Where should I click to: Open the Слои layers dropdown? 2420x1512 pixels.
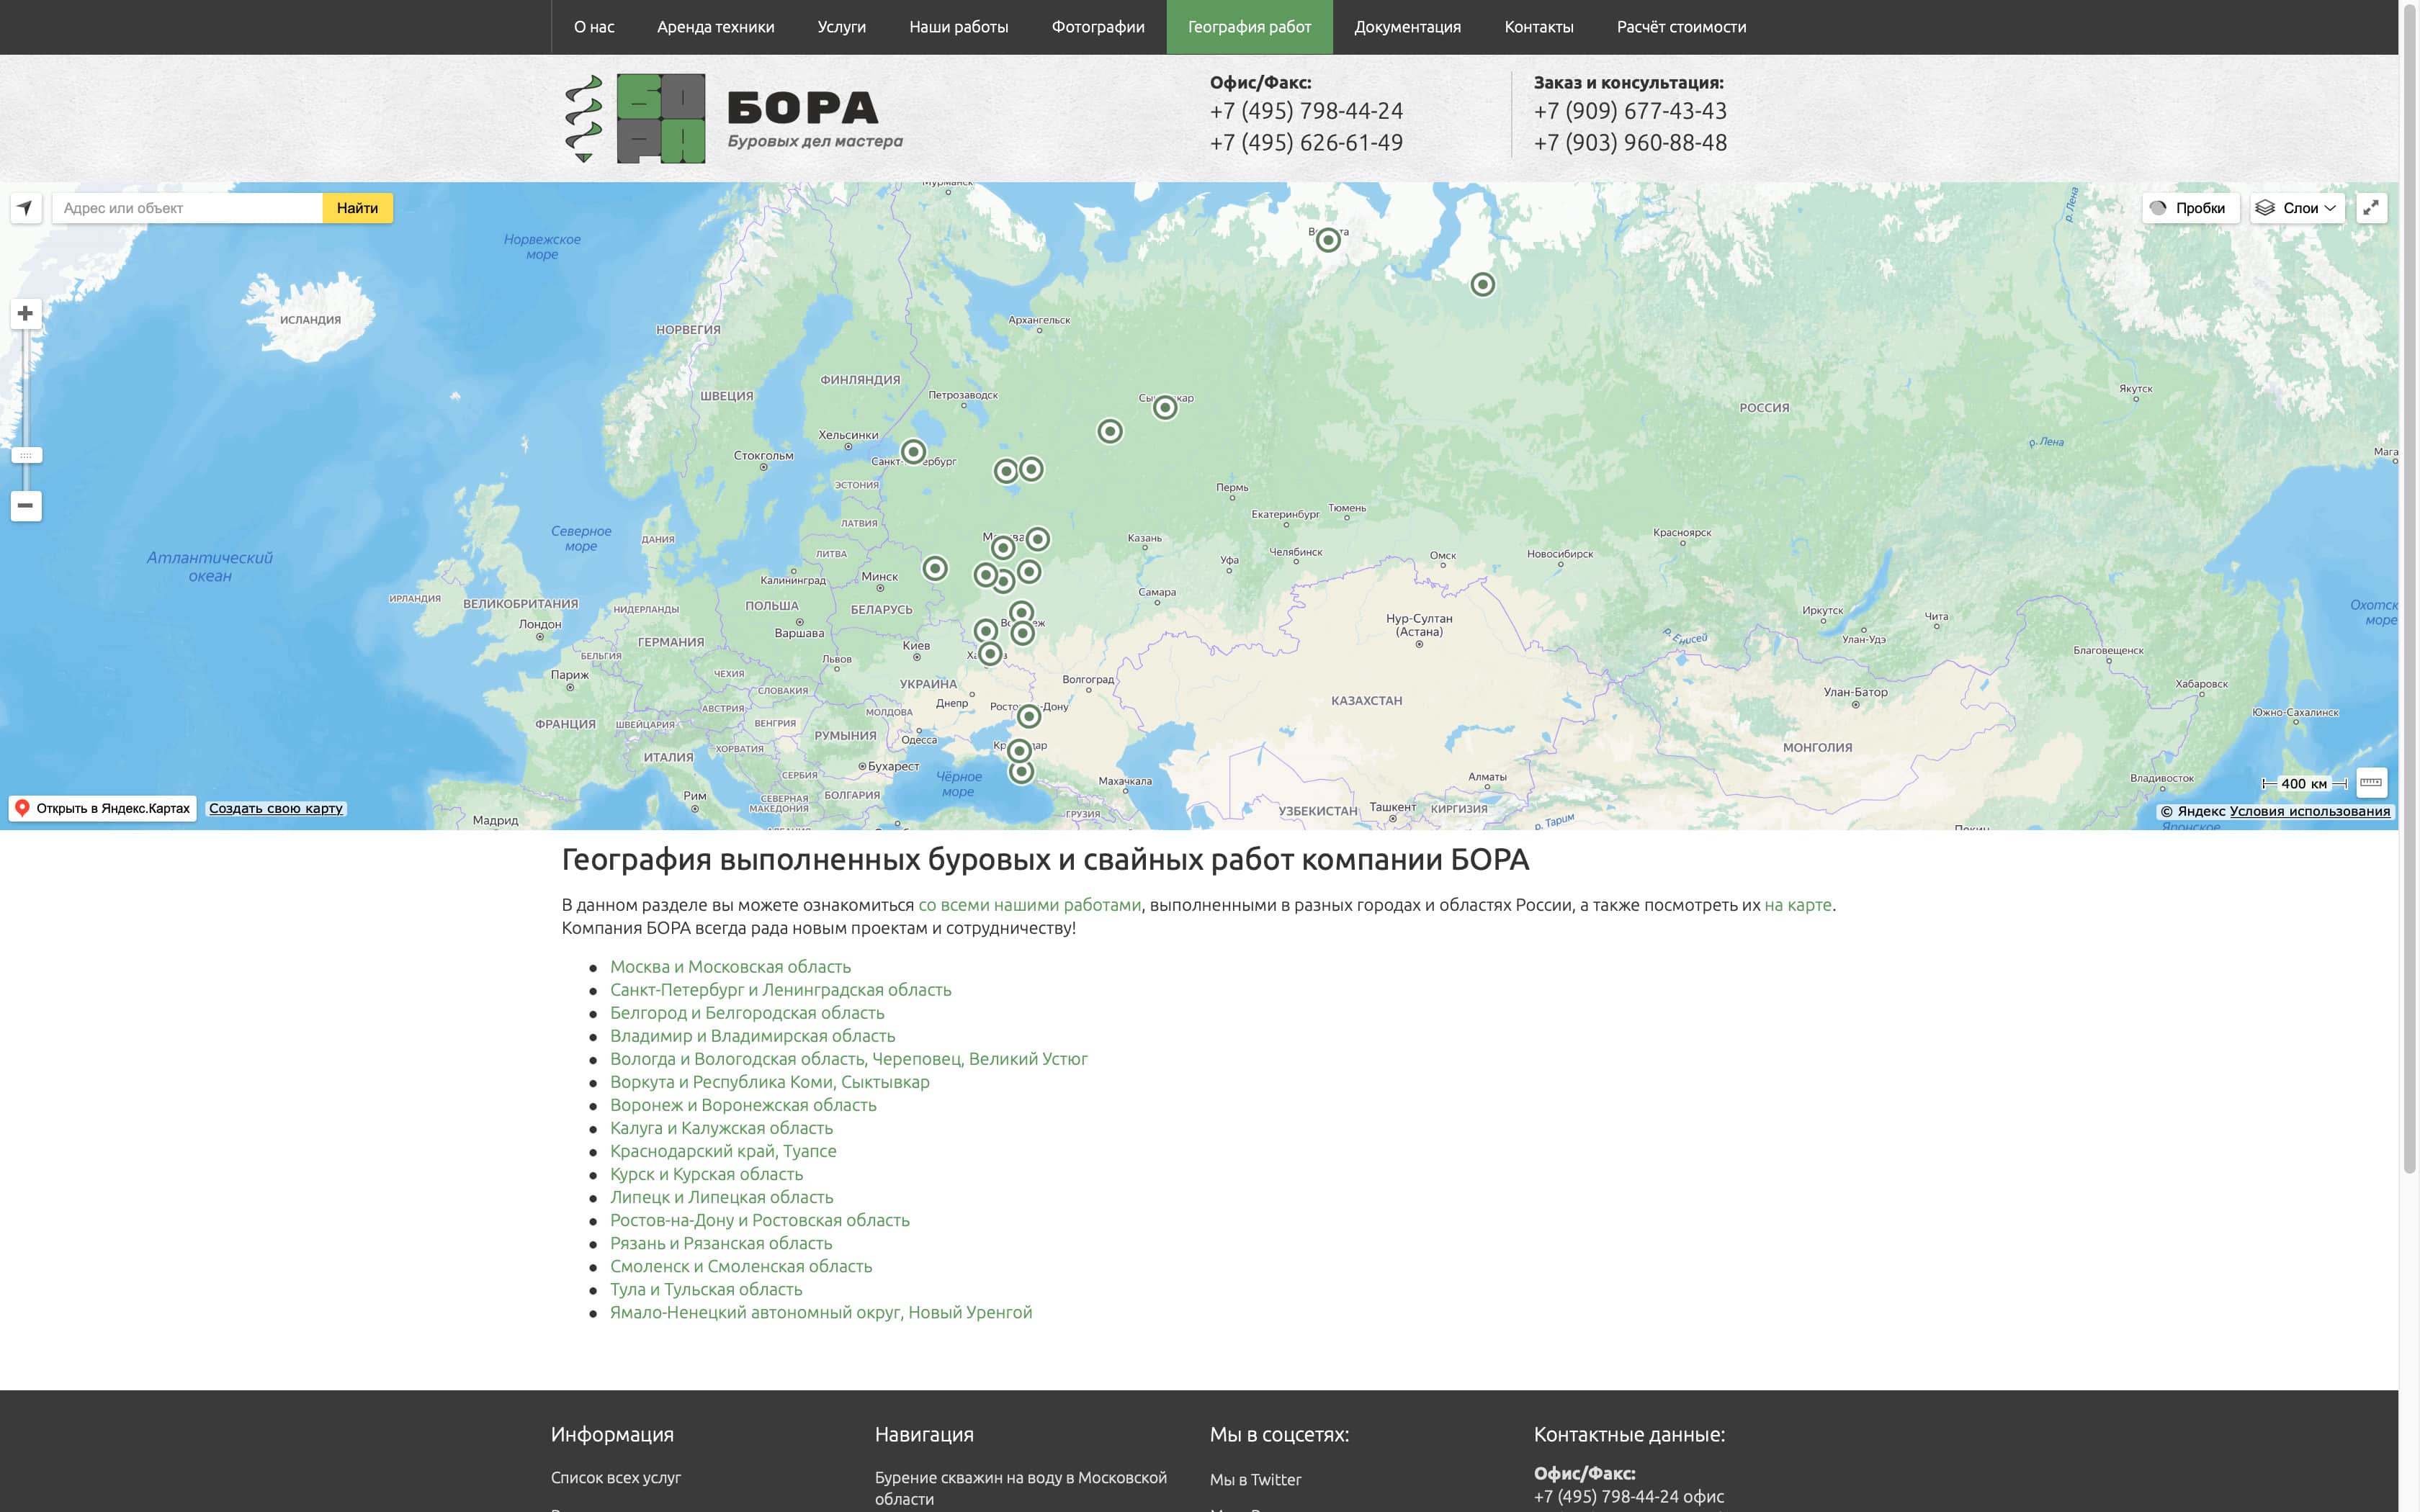2297,208
